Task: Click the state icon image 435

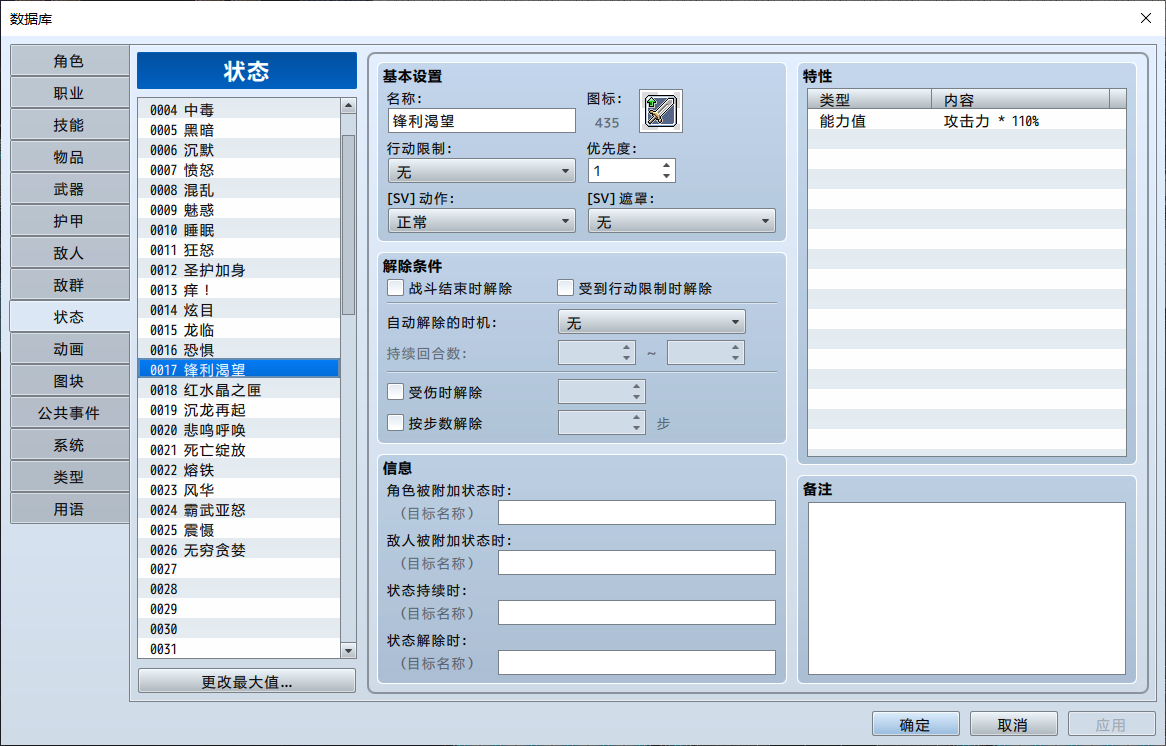Action: click(x=660, y=112)
